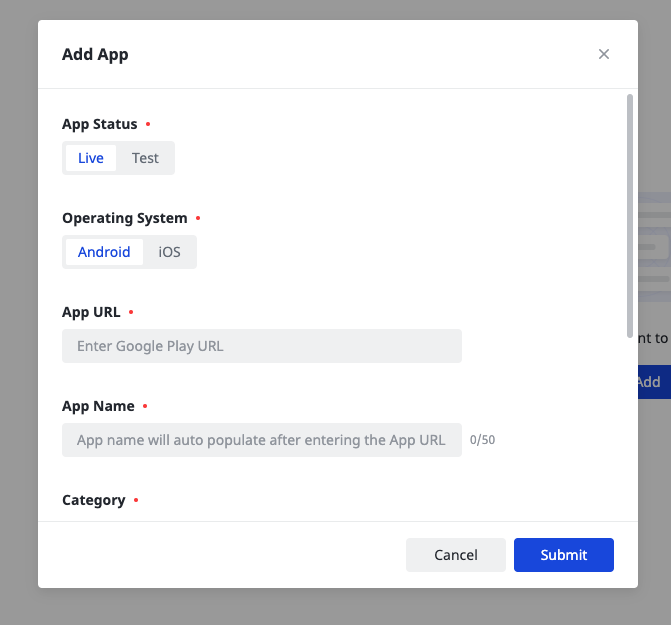Click the partially hidden text behind the dialog
Viewport: 671px width, 625px height.
(654, 338)
